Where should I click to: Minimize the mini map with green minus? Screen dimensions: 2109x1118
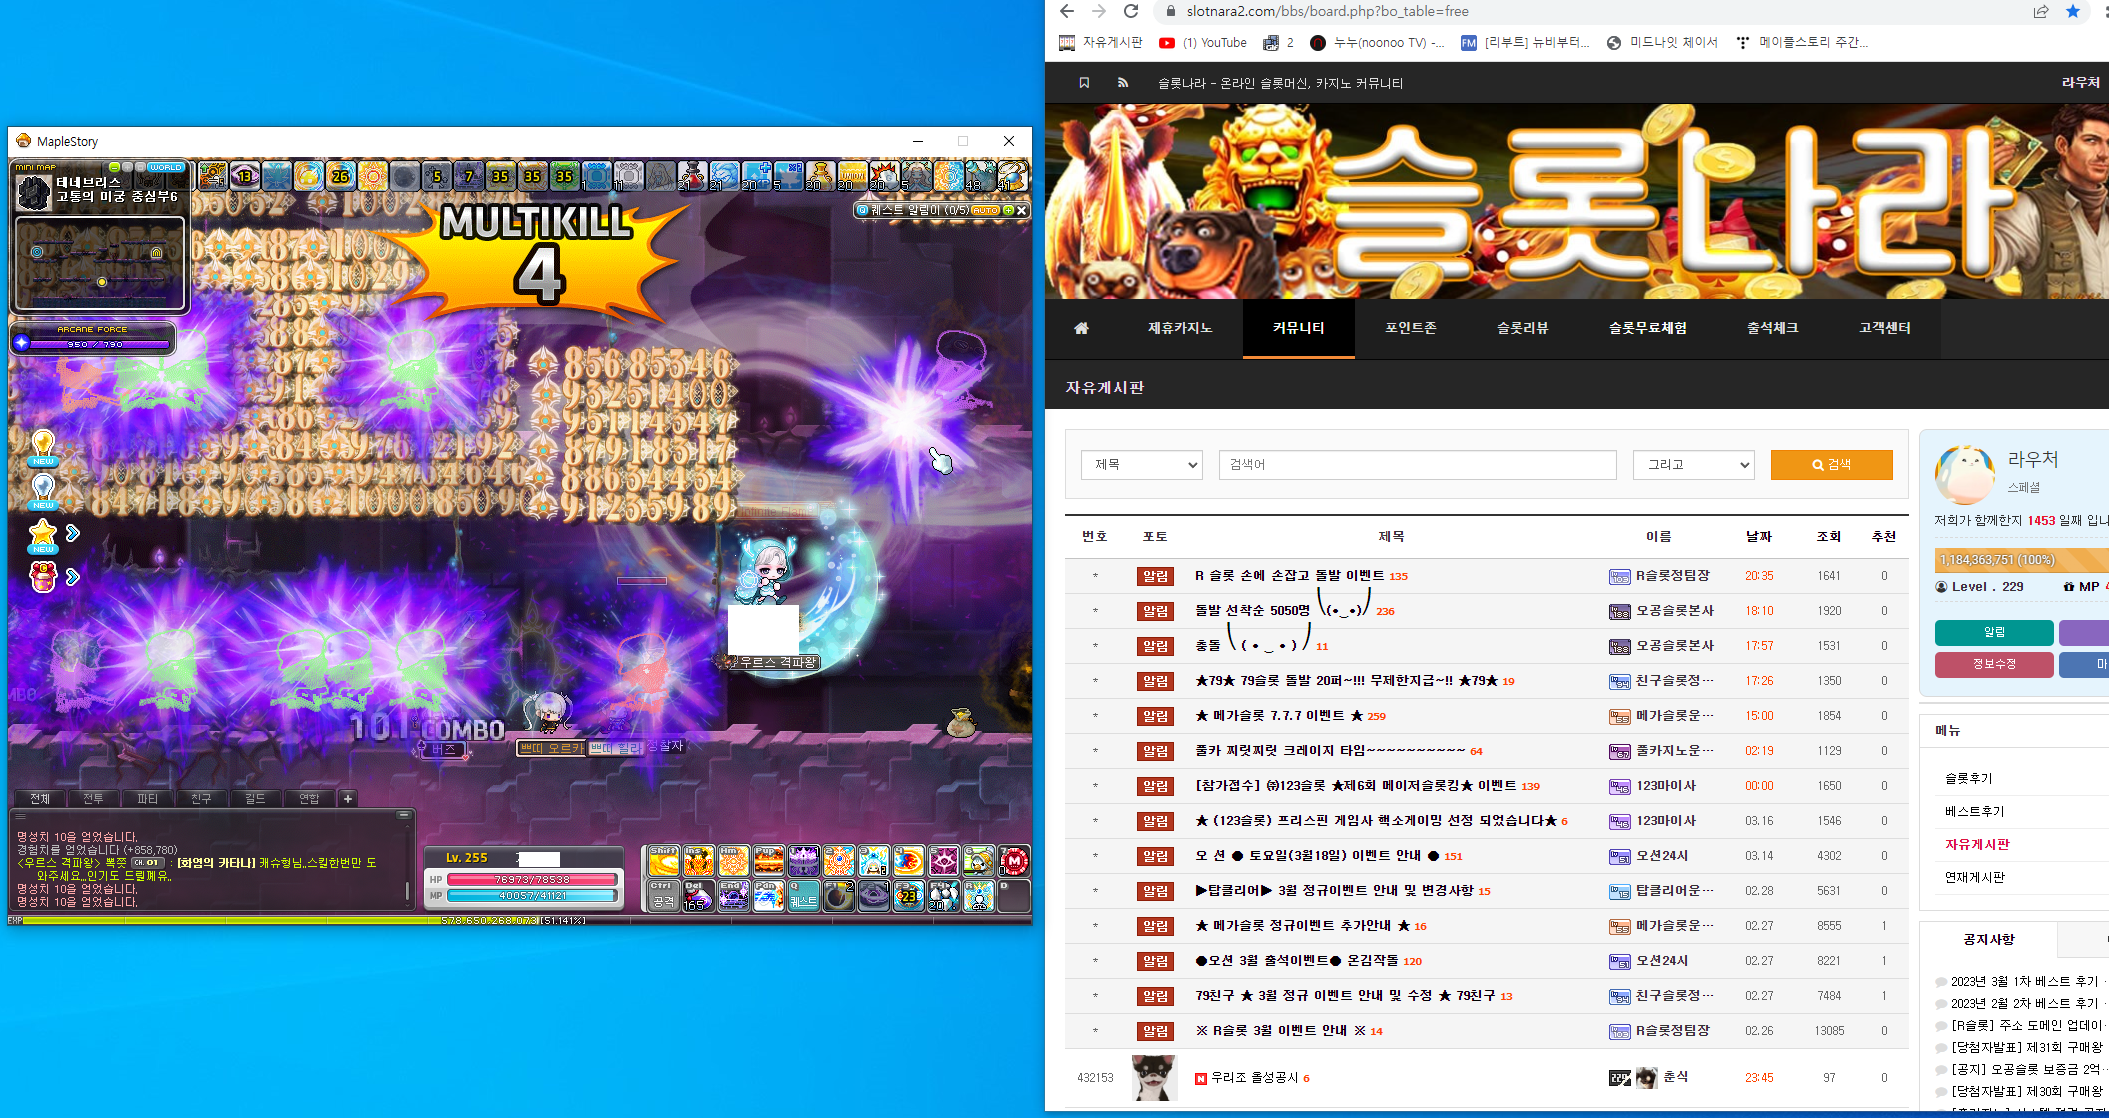(x=115, y=167)
